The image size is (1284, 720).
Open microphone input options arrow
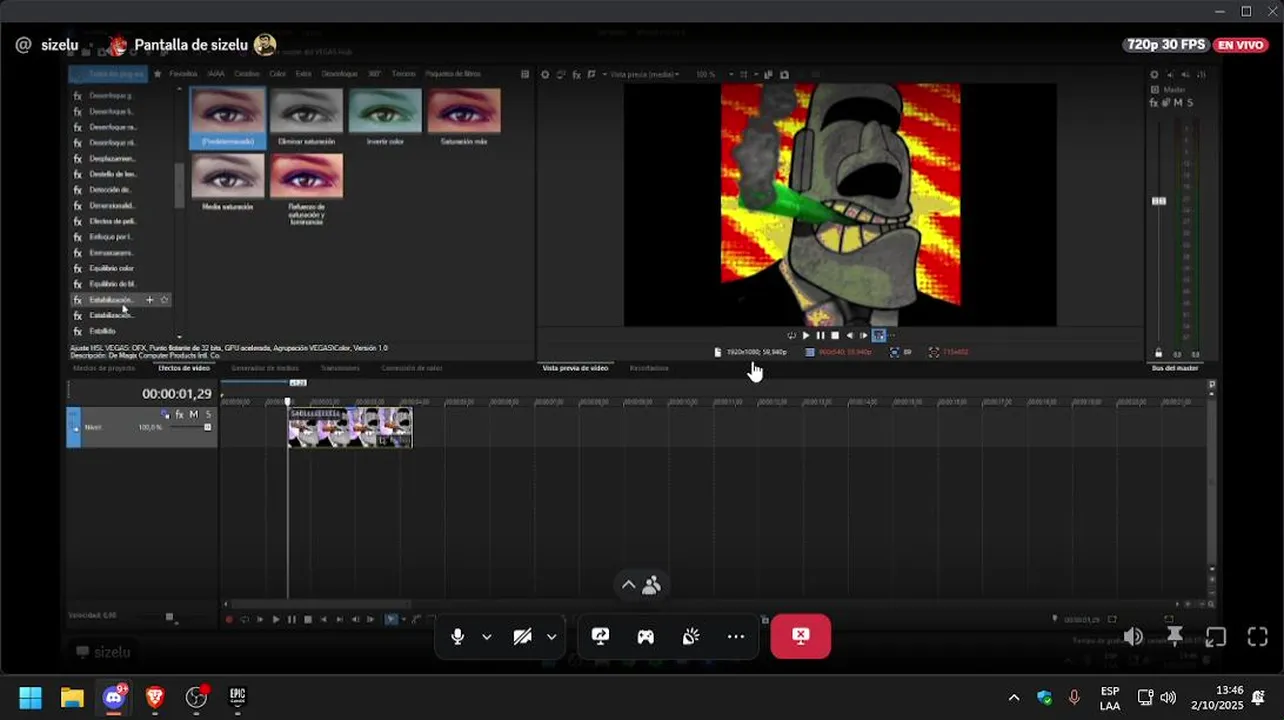coord(487,637)
